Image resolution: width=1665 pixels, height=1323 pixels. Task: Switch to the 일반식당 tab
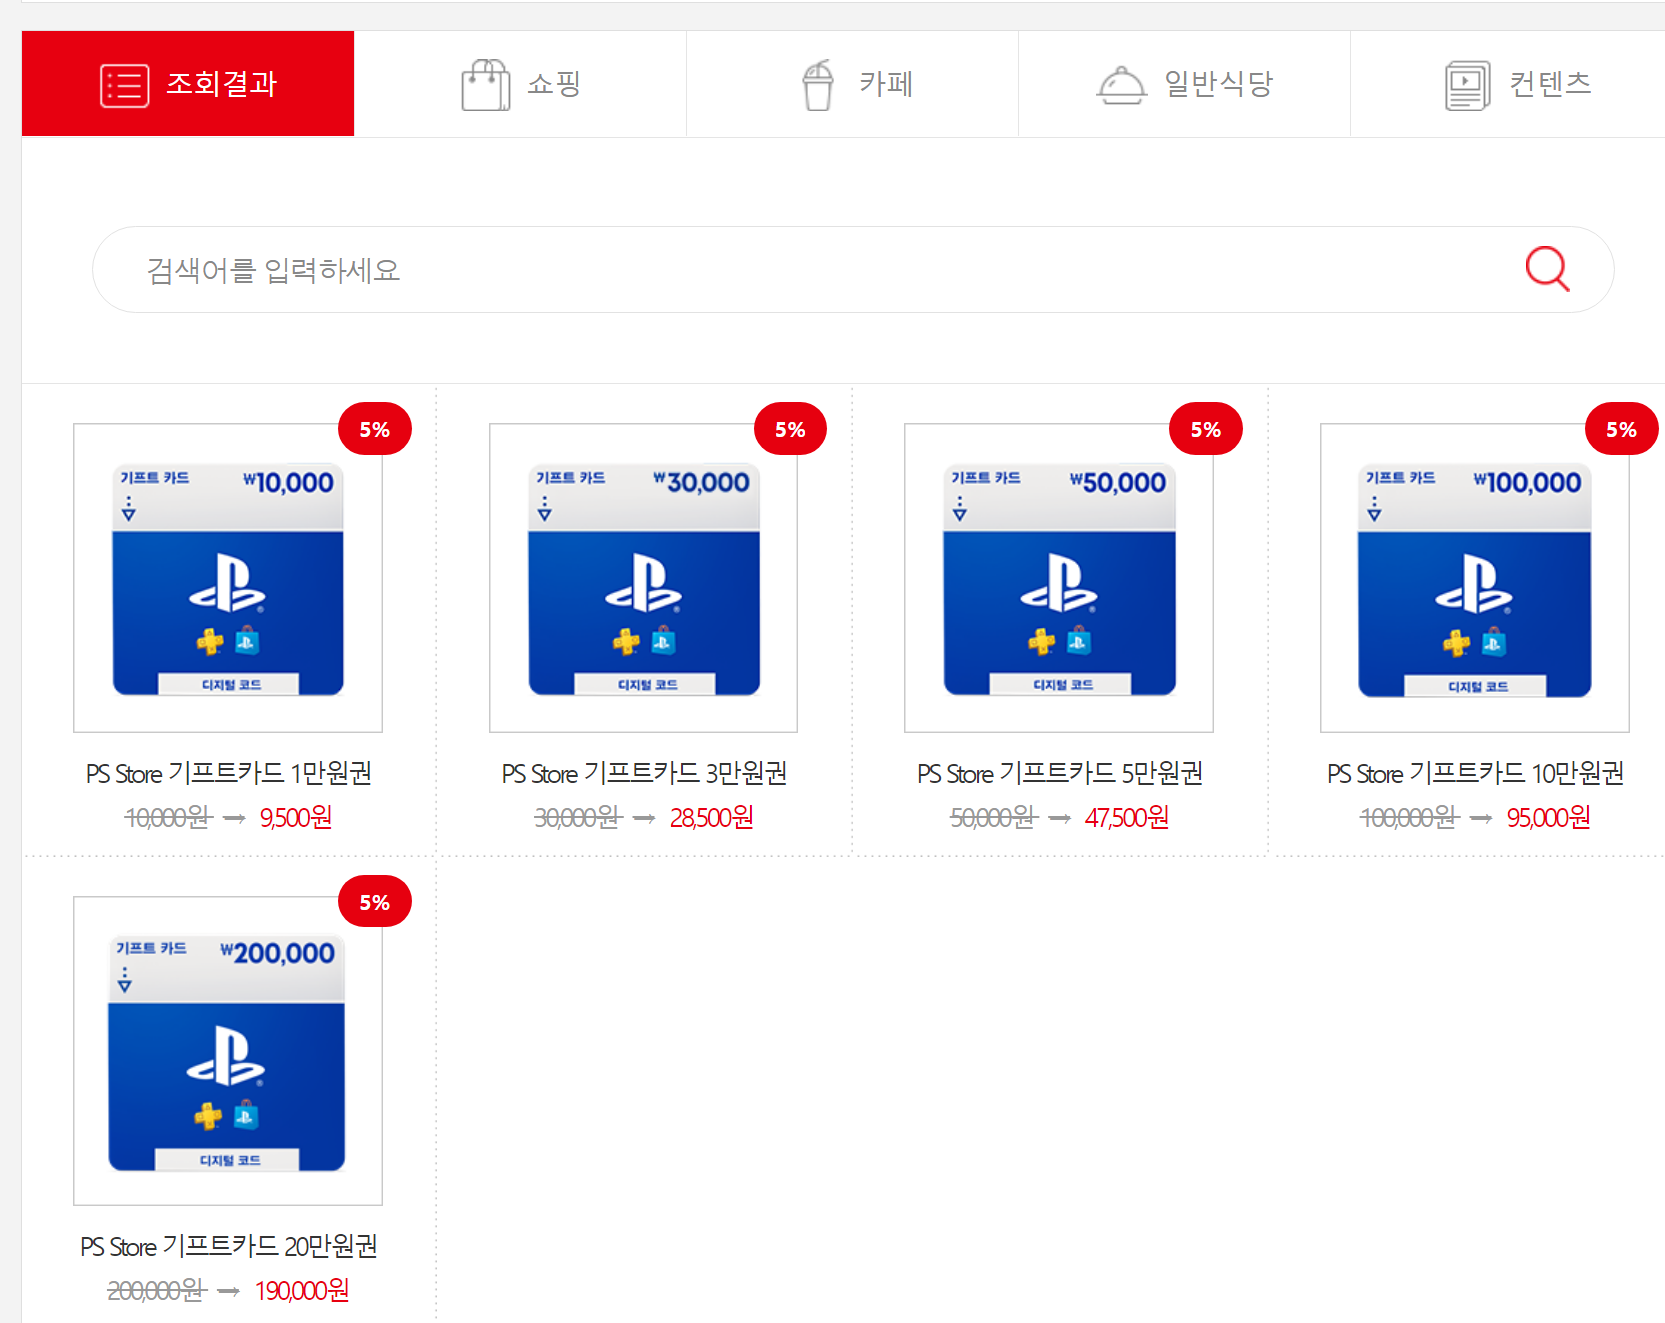coord(1184,83)
